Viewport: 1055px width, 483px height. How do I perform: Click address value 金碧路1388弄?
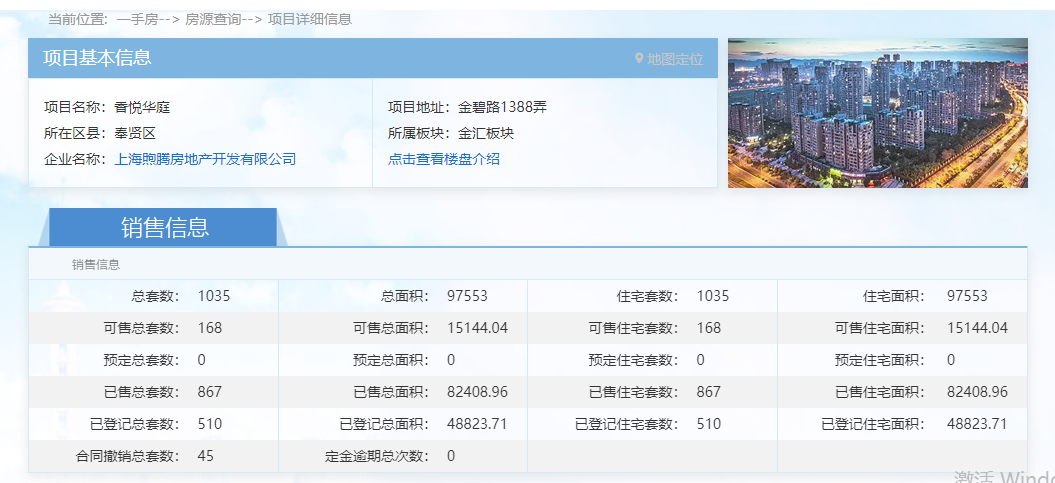pos(503,107)
